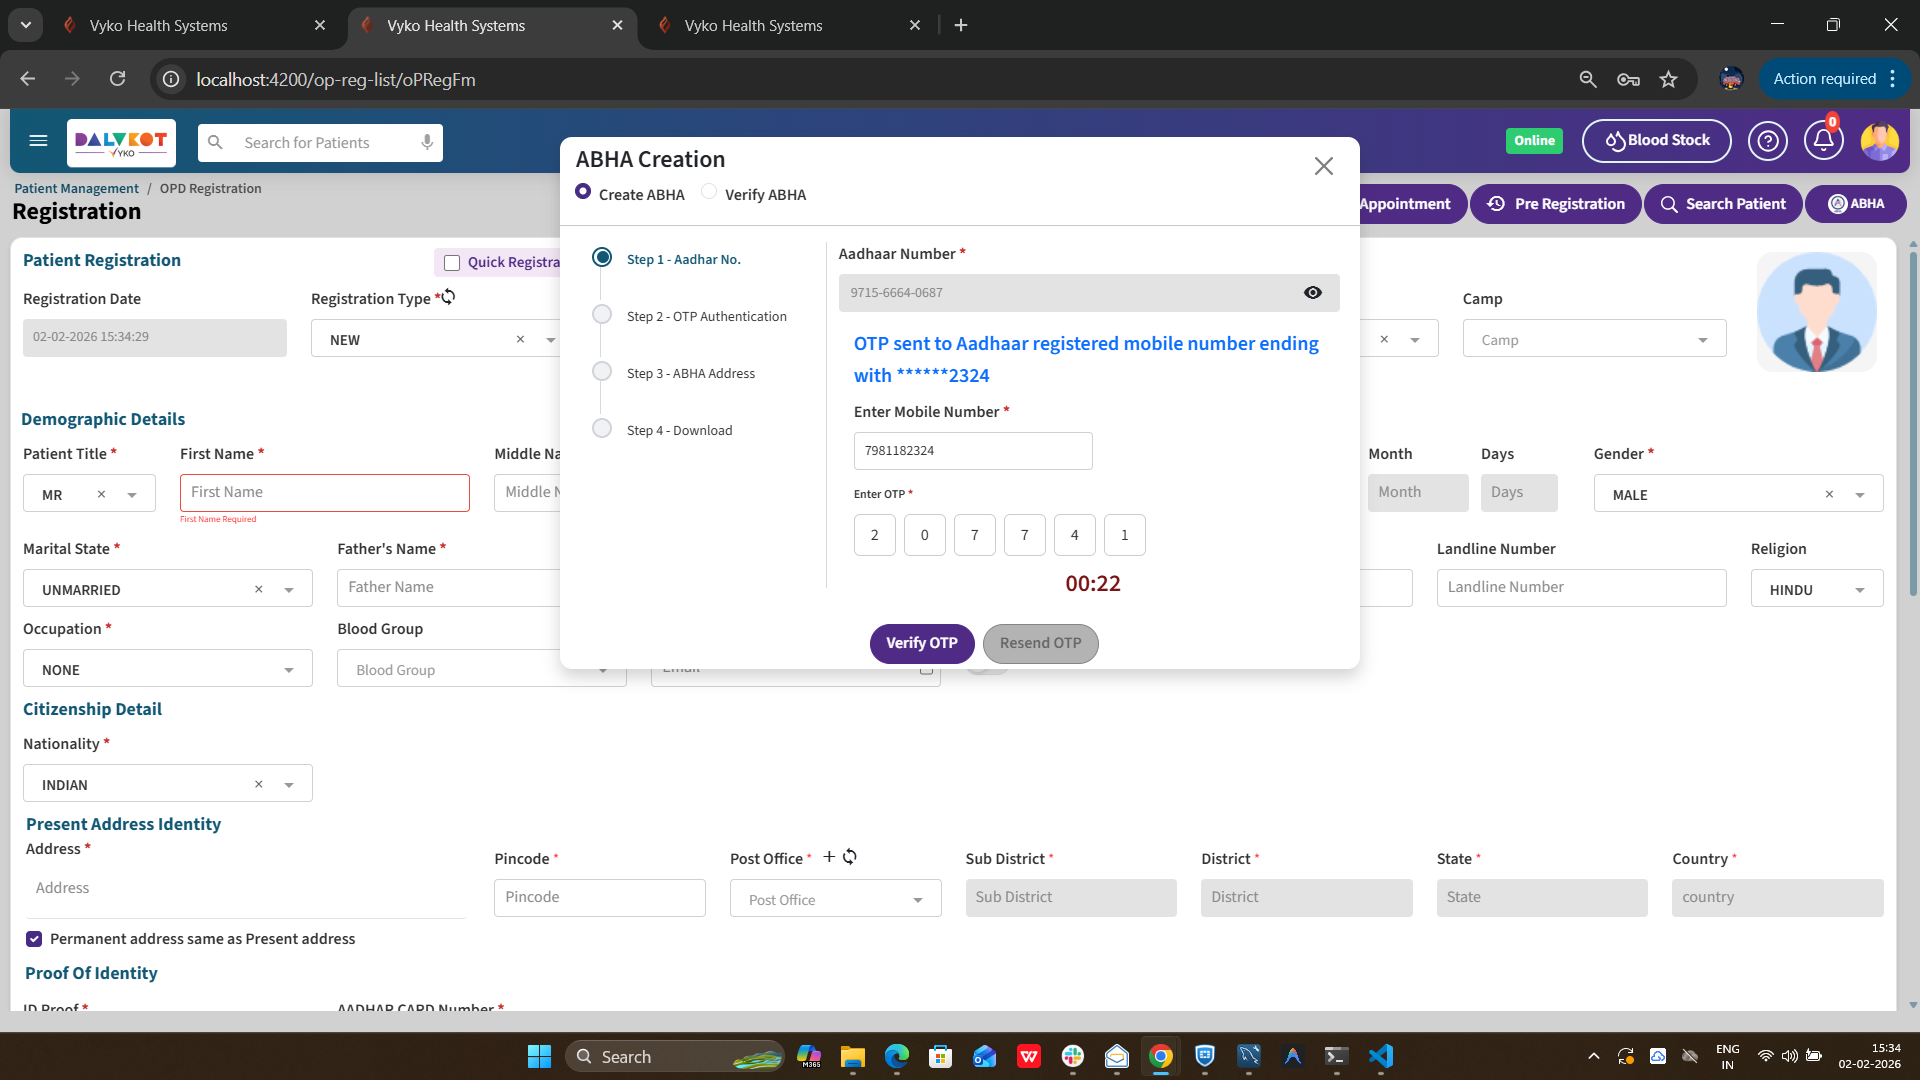
Task: Click the microphone icon in patient search
Action: tap(427, 142)
